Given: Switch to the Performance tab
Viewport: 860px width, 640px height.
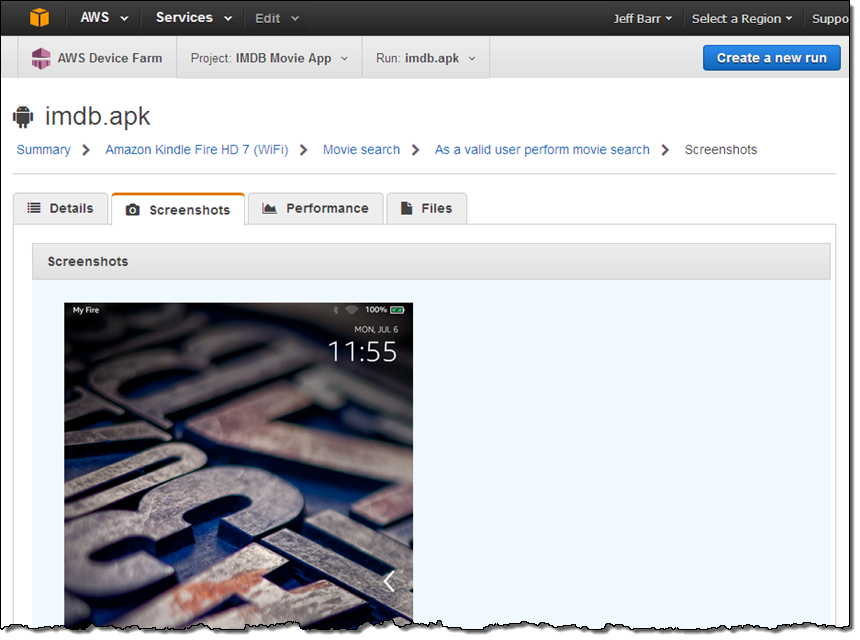Looking at the screenshot, I should point(315,208).
